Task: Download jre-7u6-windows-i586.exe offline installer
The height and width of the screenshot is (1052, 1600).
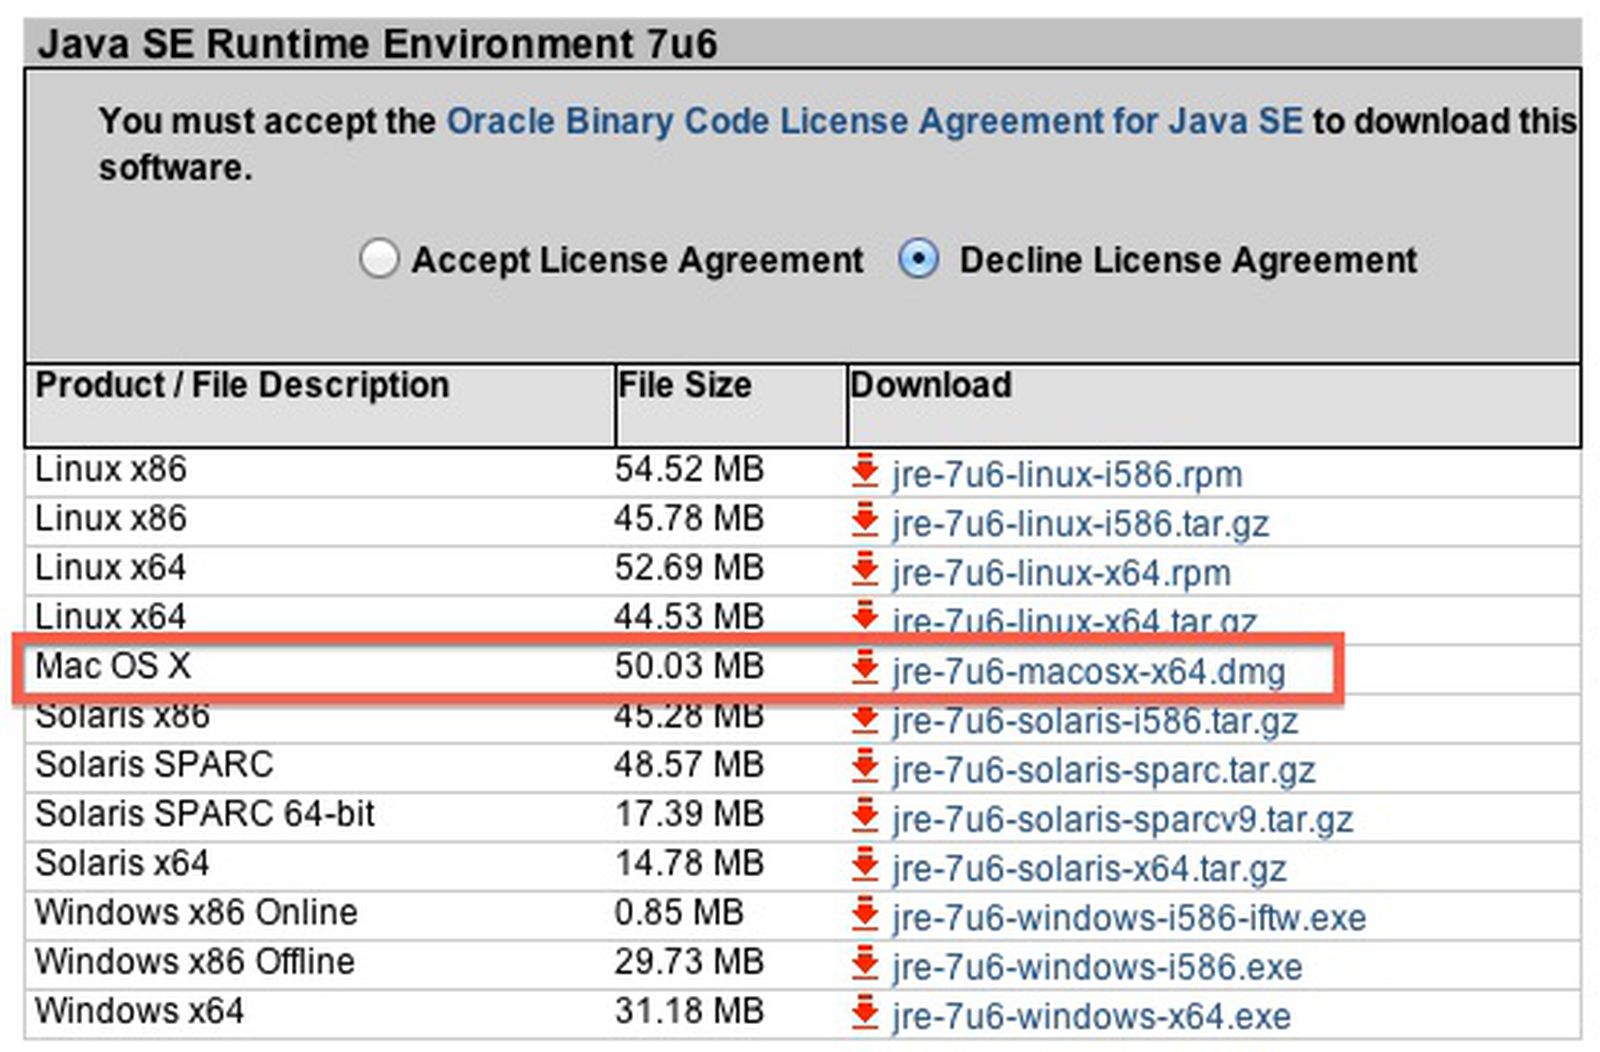Action: [x=1097, y=967]
